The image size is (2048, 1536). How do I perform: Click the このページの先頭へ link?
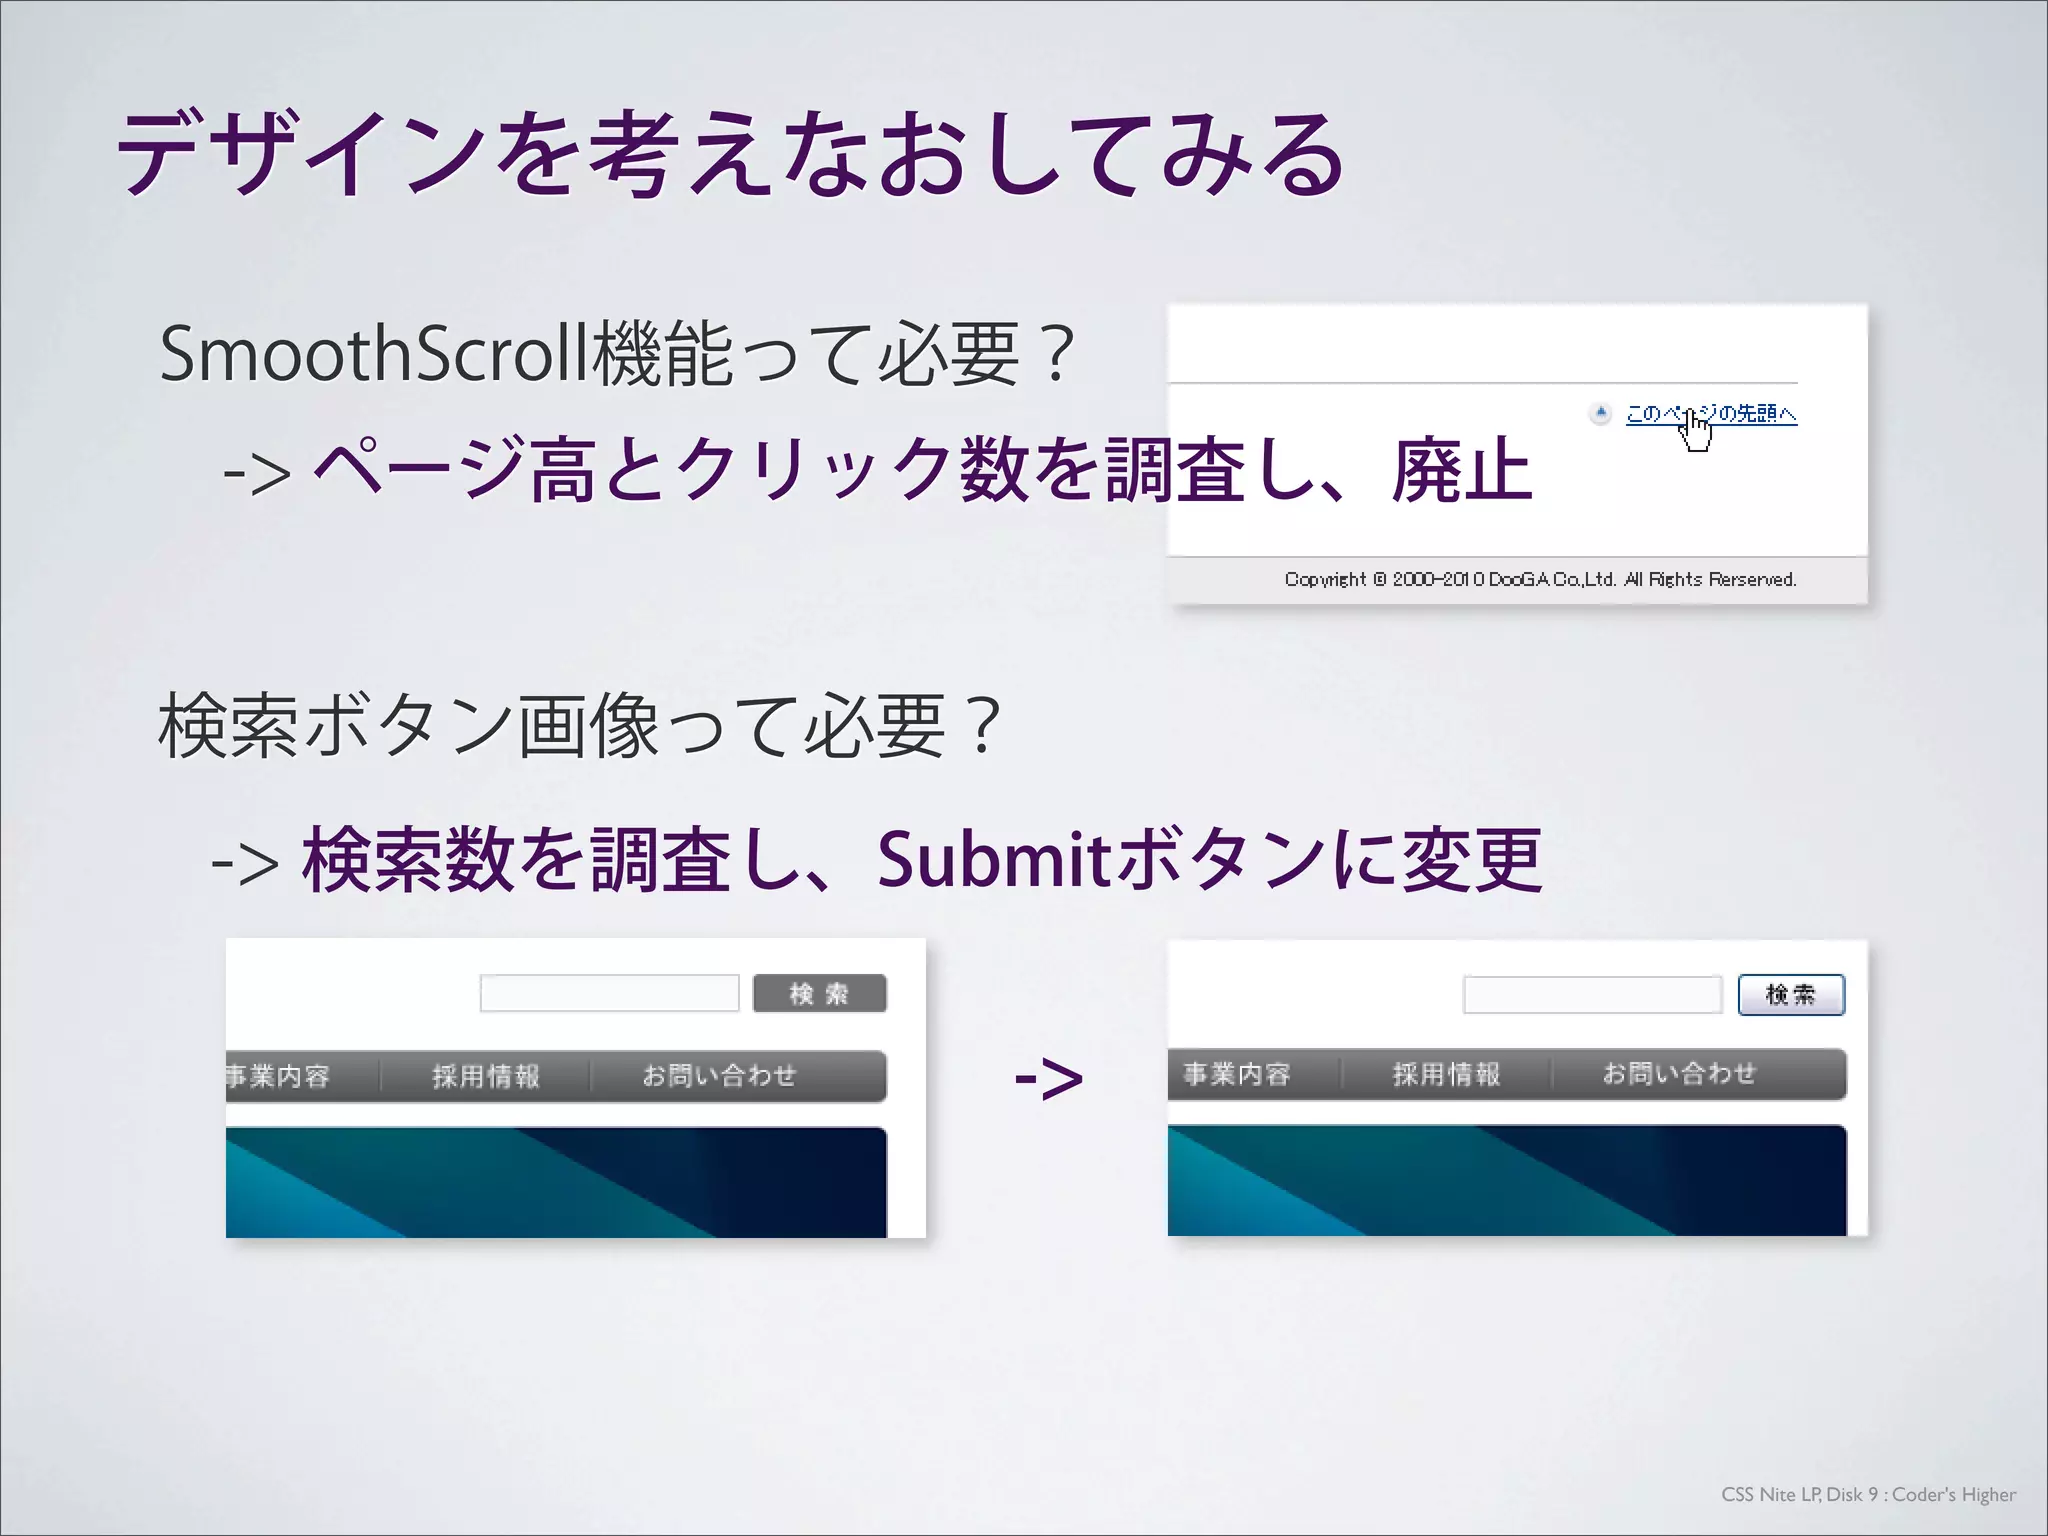tap(1711, 413)
